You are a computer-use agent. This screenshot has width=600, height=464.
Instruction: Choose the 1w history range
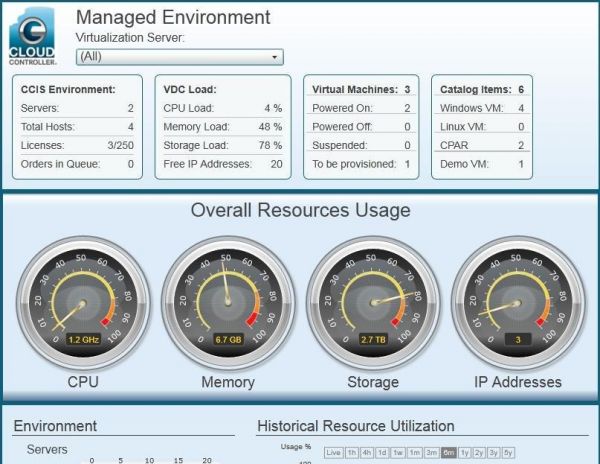399,452
